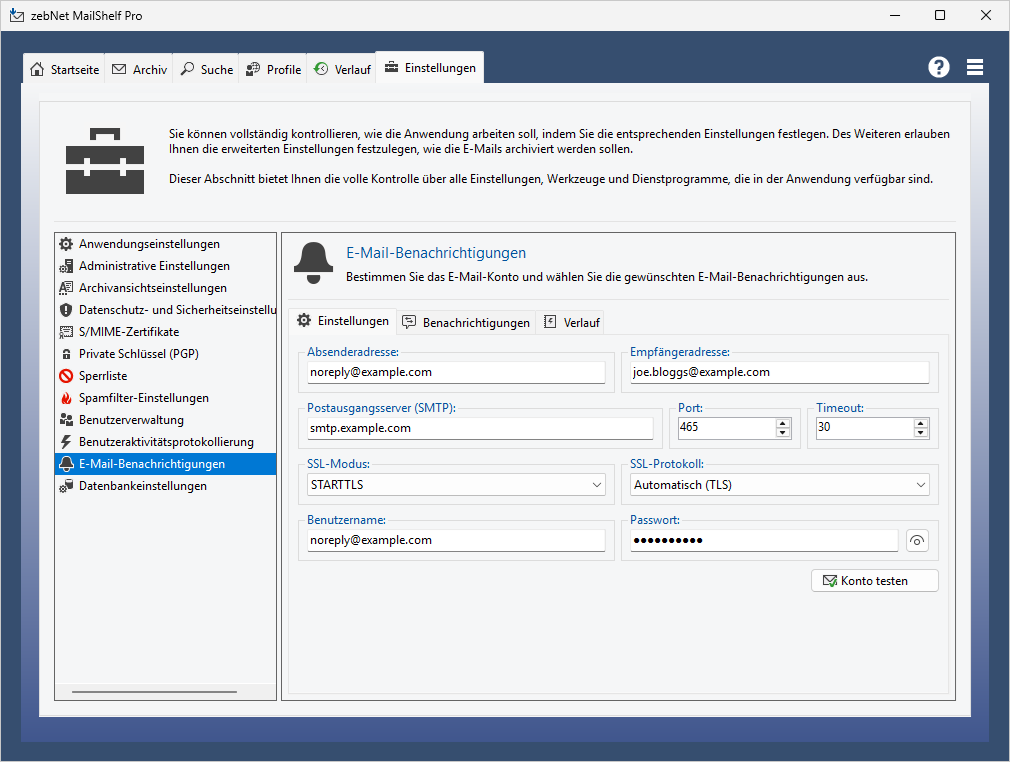Click the Anwendungseinstellungen gear icon

pos(66,244)
